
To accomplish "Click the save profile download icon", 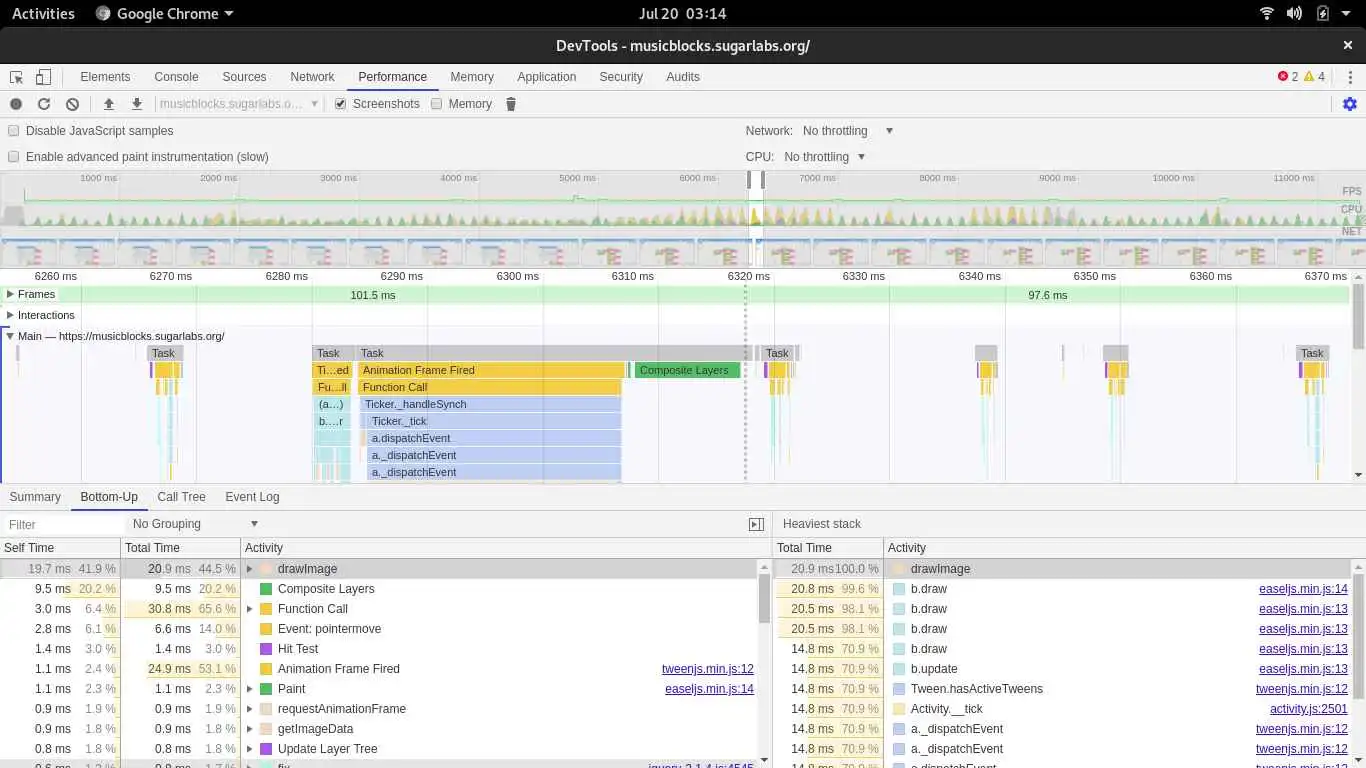I will tap(137, 104).
